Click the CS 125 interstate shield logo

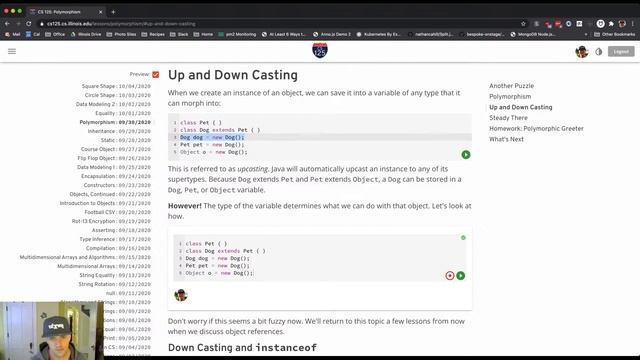click(x=320, y=51)
